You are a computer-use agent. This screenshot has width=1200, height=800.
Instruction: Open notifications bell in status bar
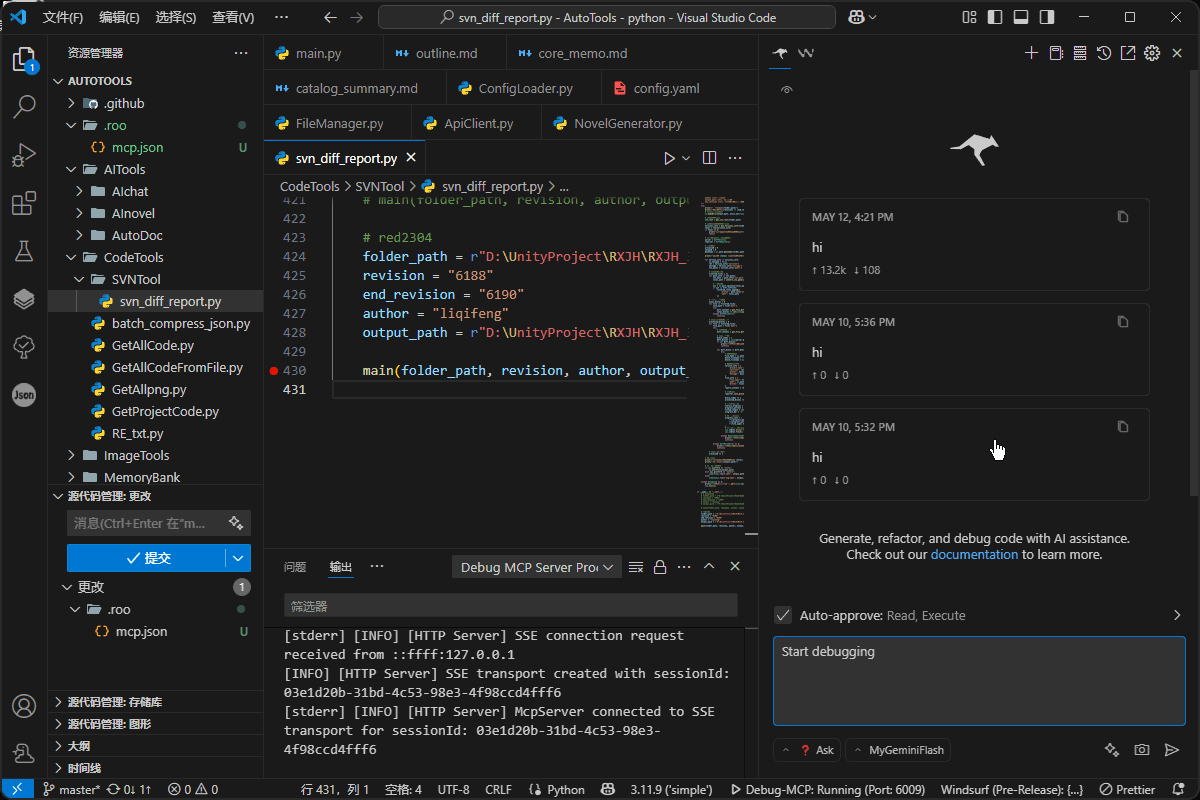point(1180,790)
